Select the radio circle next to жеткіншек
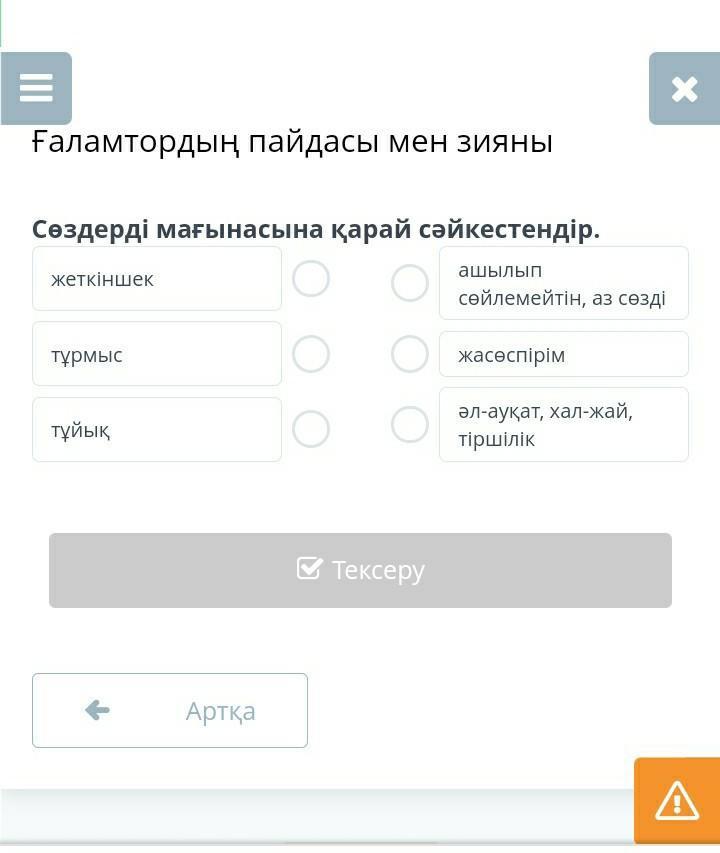Screen dimensions: 720x853 click(311, 279)
